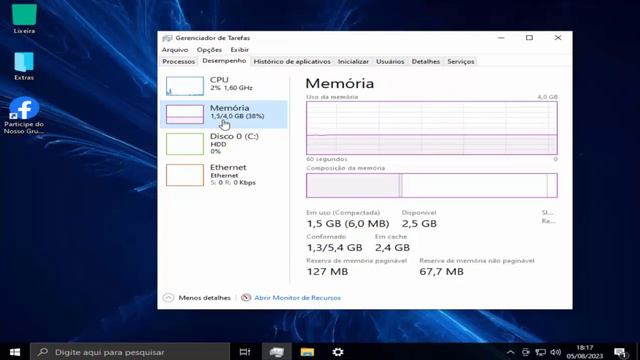Open the Facebook group shortcut on desktop
Viewport: 640px width, 360px height.
24,115
